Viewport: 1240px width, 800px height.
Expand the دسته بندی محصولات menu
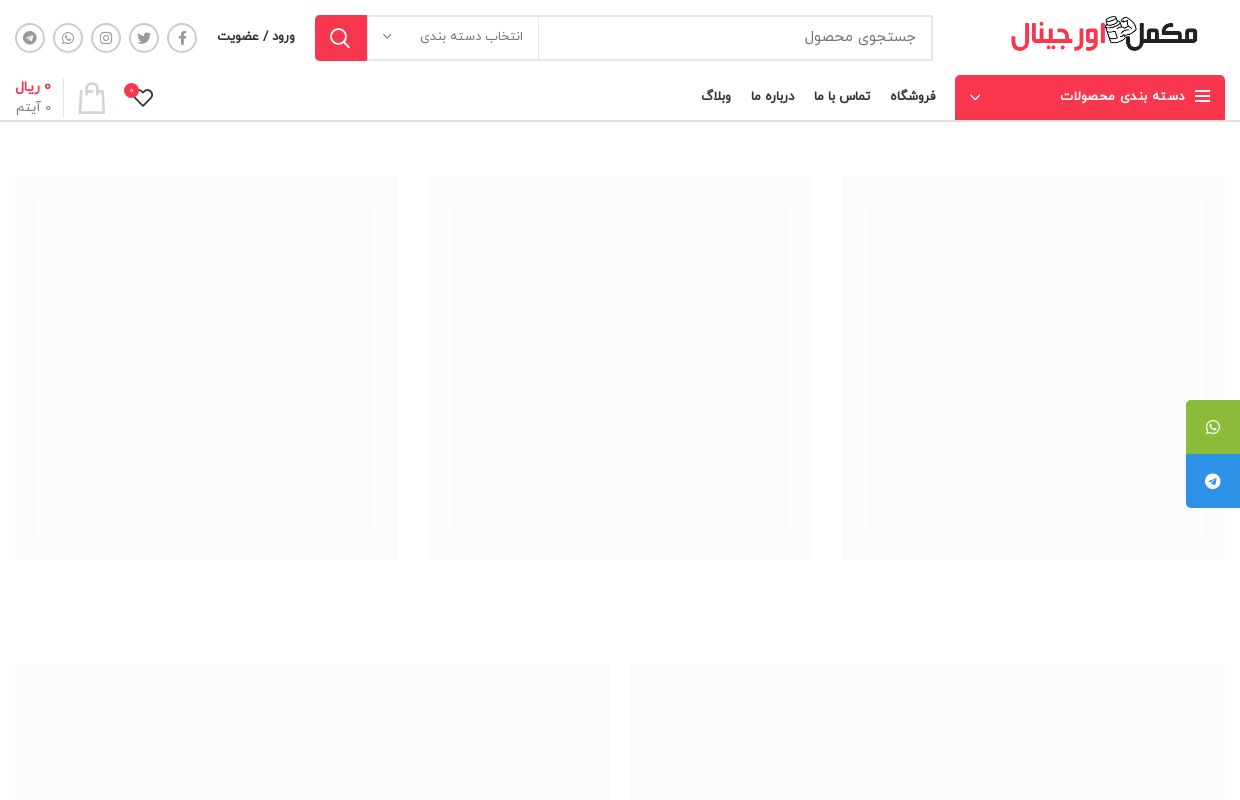click(1121, 97)
